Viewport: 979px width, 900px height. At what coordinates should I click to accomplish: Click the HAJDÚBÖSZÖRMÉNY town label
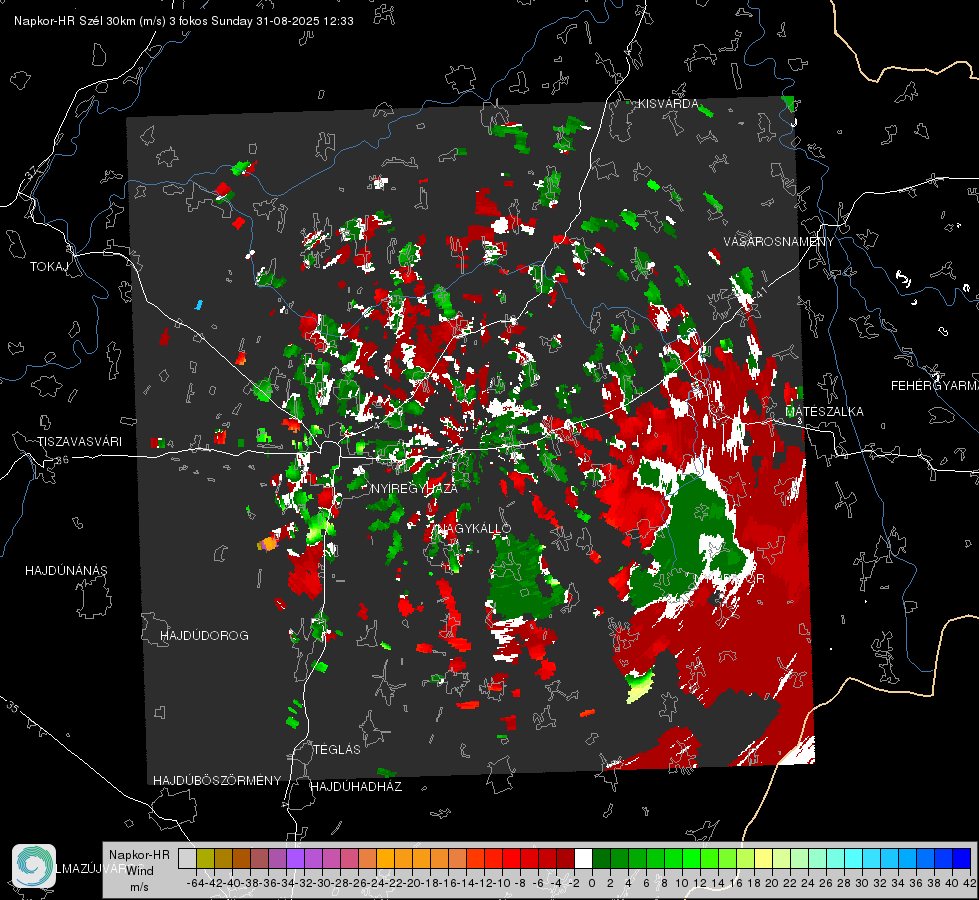coord(217,781)
